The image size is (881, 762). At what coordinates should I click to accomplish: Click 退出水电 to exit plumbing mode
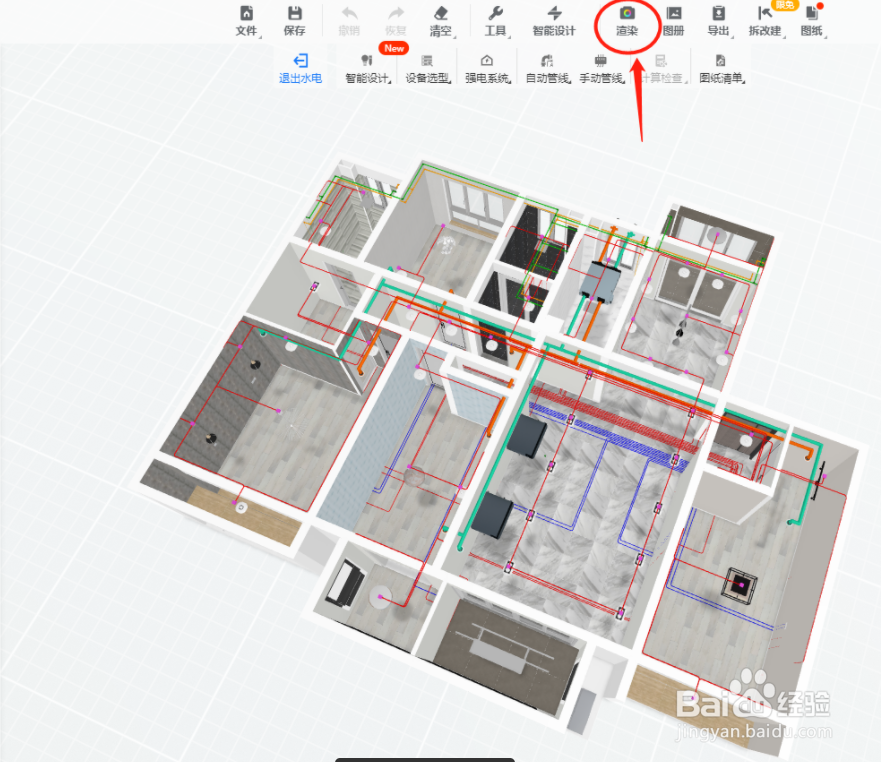pyautogui.click(x=301, y=69)
